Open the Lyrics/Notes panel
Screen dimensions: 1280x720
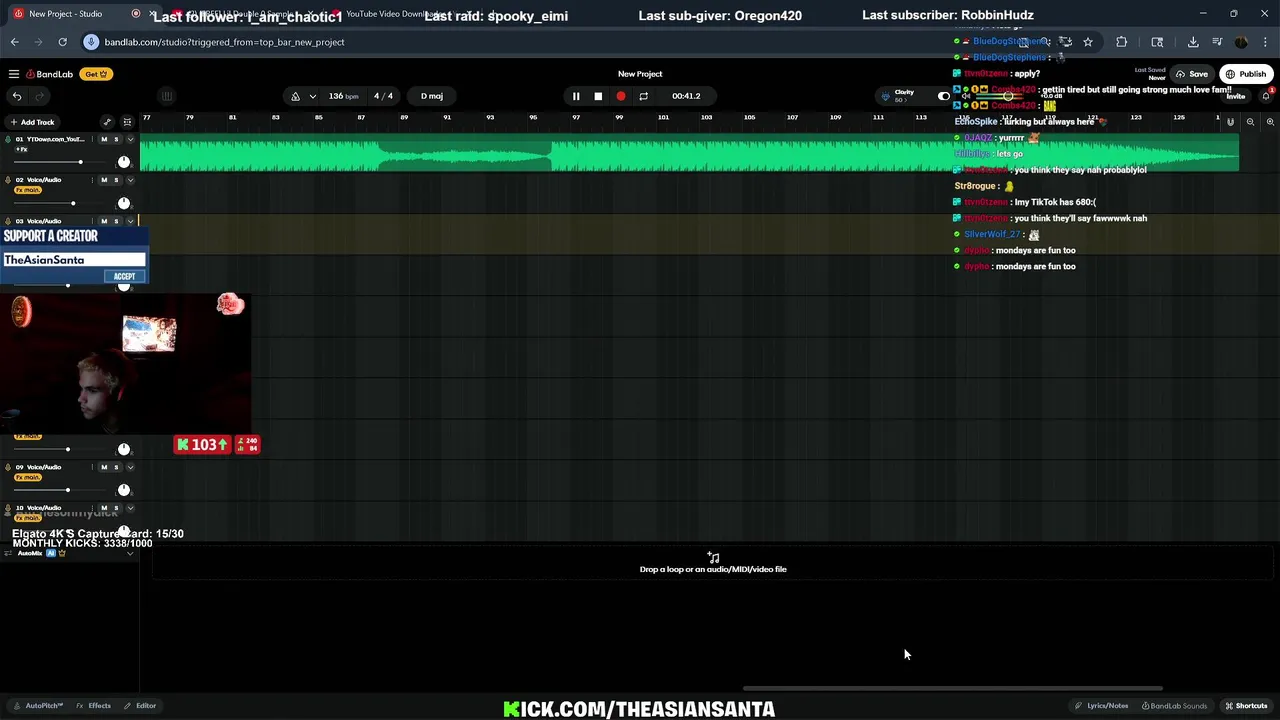tap(1102, 706)
